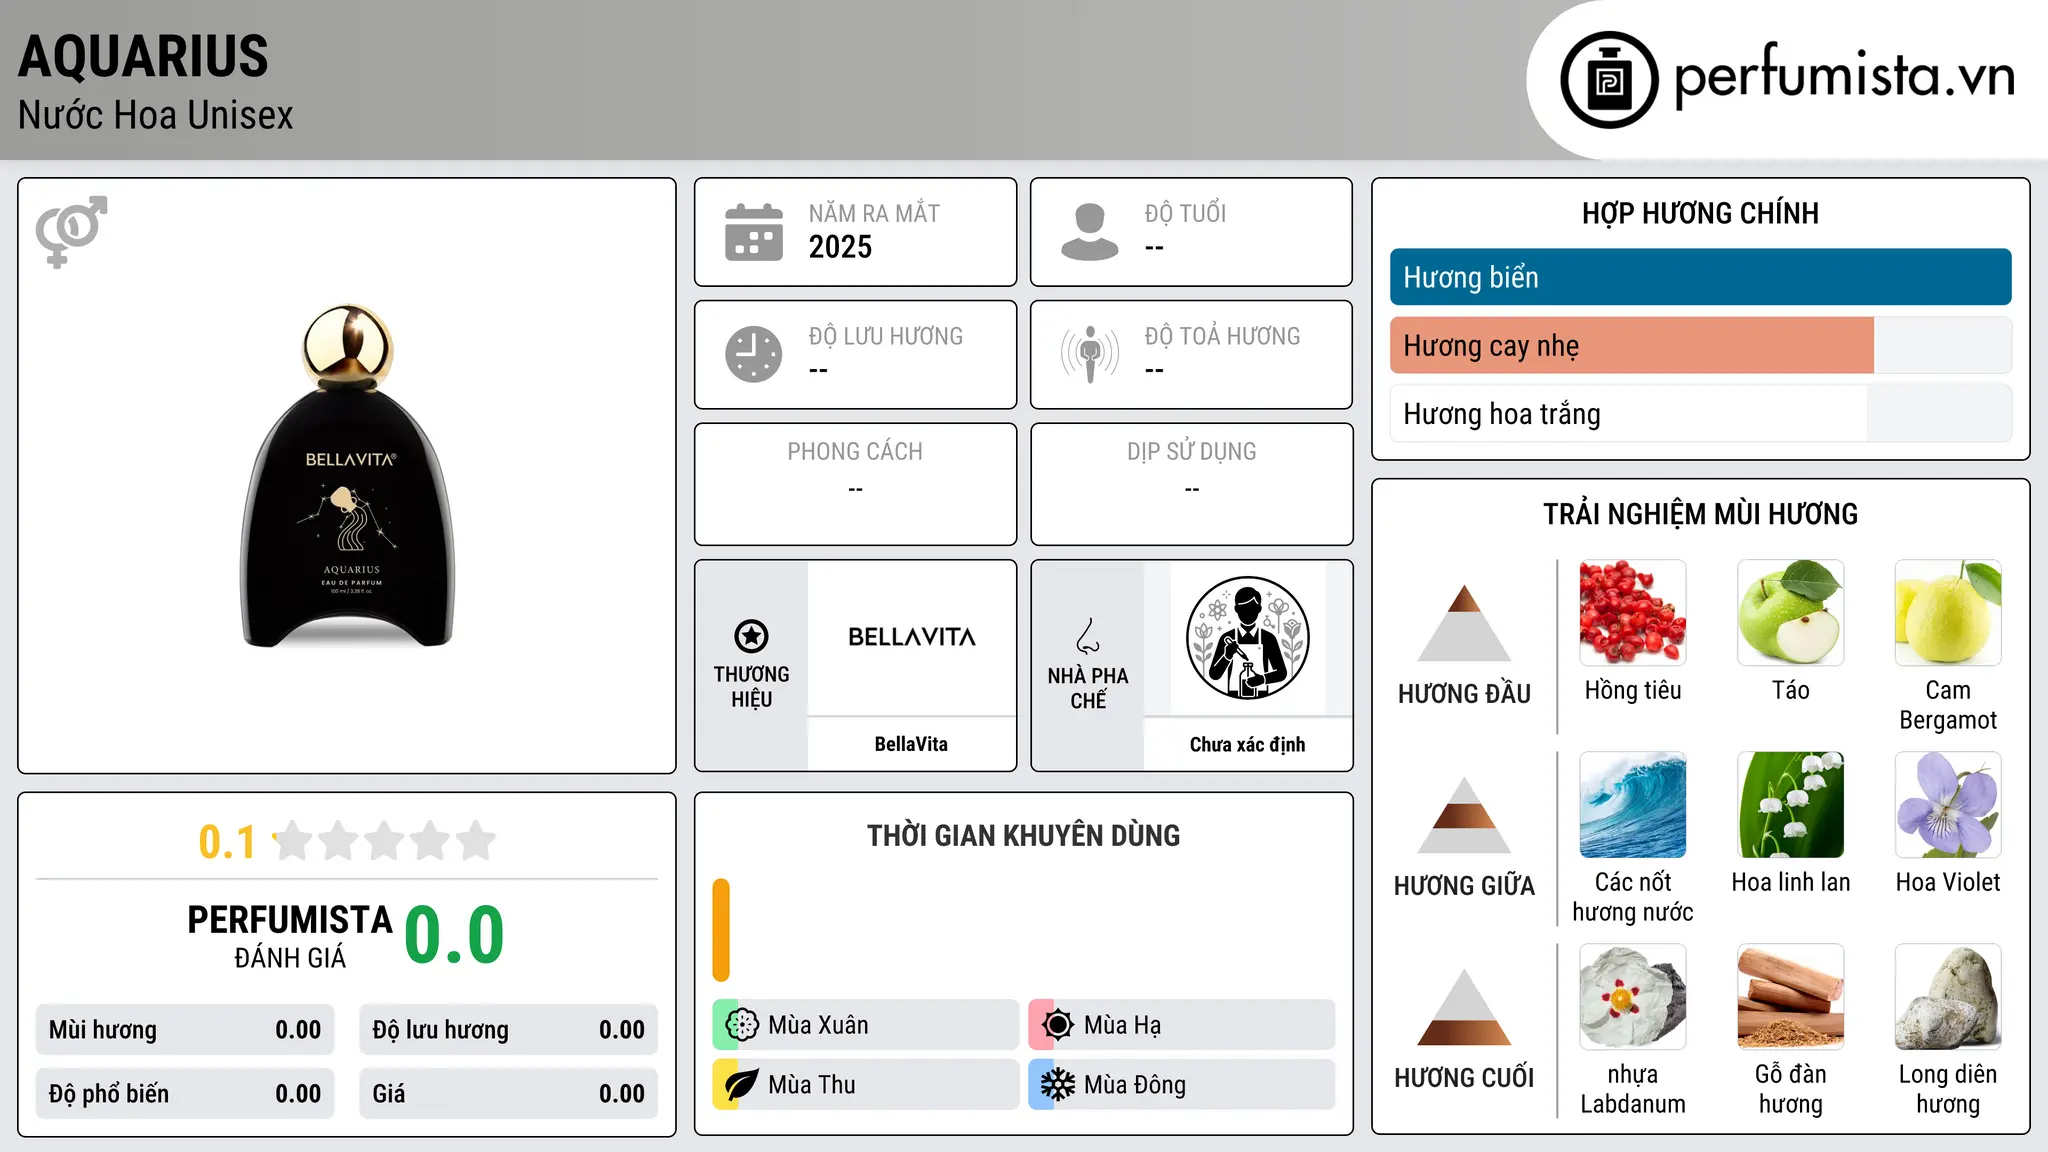Click the perfumista.vn perfume bottle logo icon
2048x1152 pixels.
pyautogui.click(x=1609, y=80)
